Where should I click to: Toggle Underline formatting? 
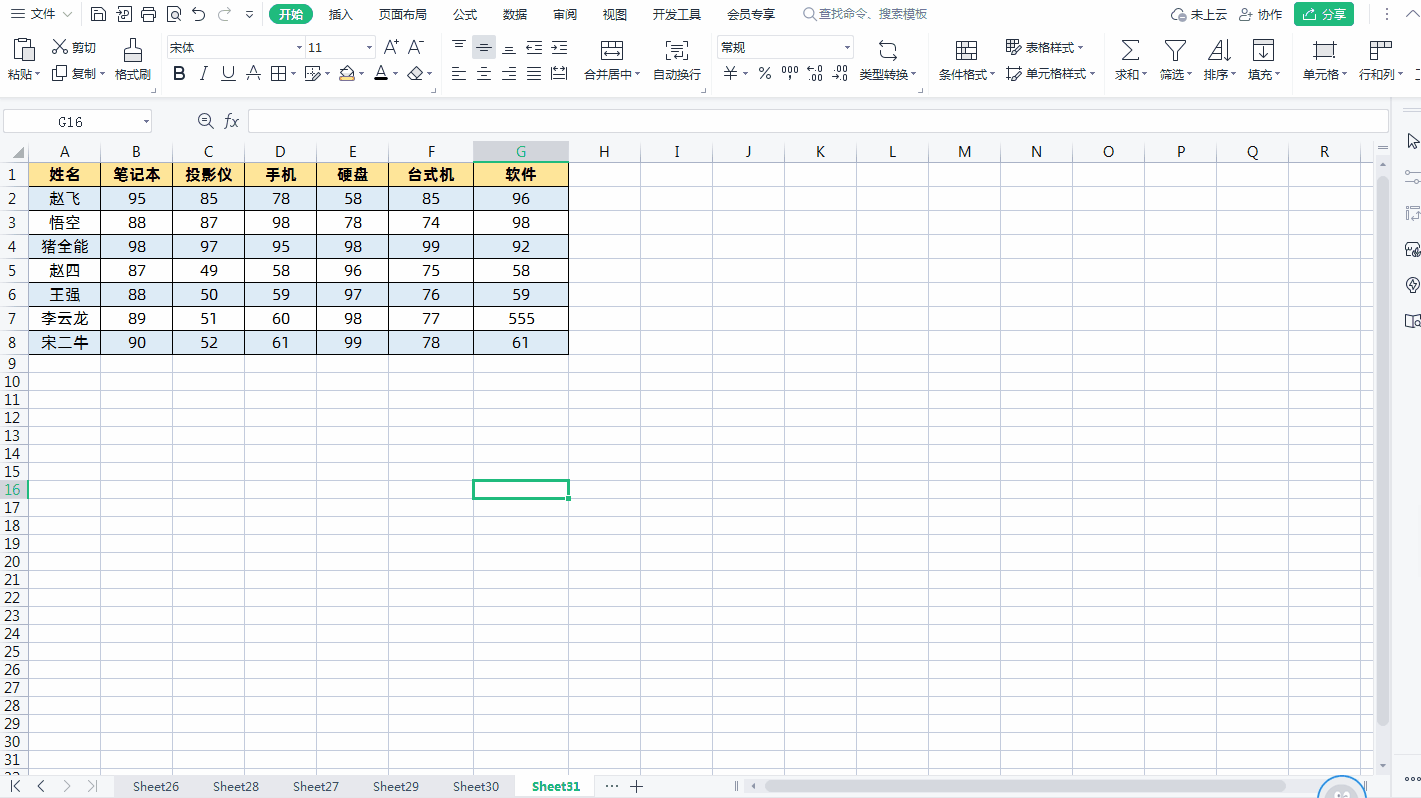pyautogui.click(x=229, y=73)
